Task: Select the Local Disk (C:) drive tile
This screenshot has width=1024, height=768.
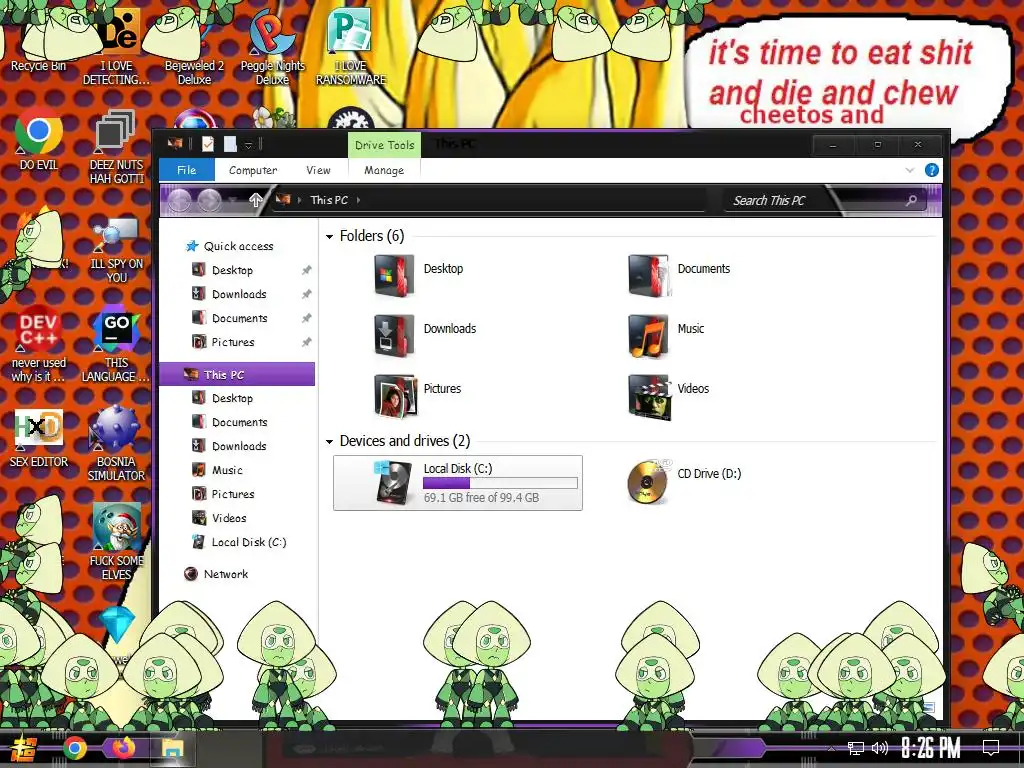Action: coord(458,483)
